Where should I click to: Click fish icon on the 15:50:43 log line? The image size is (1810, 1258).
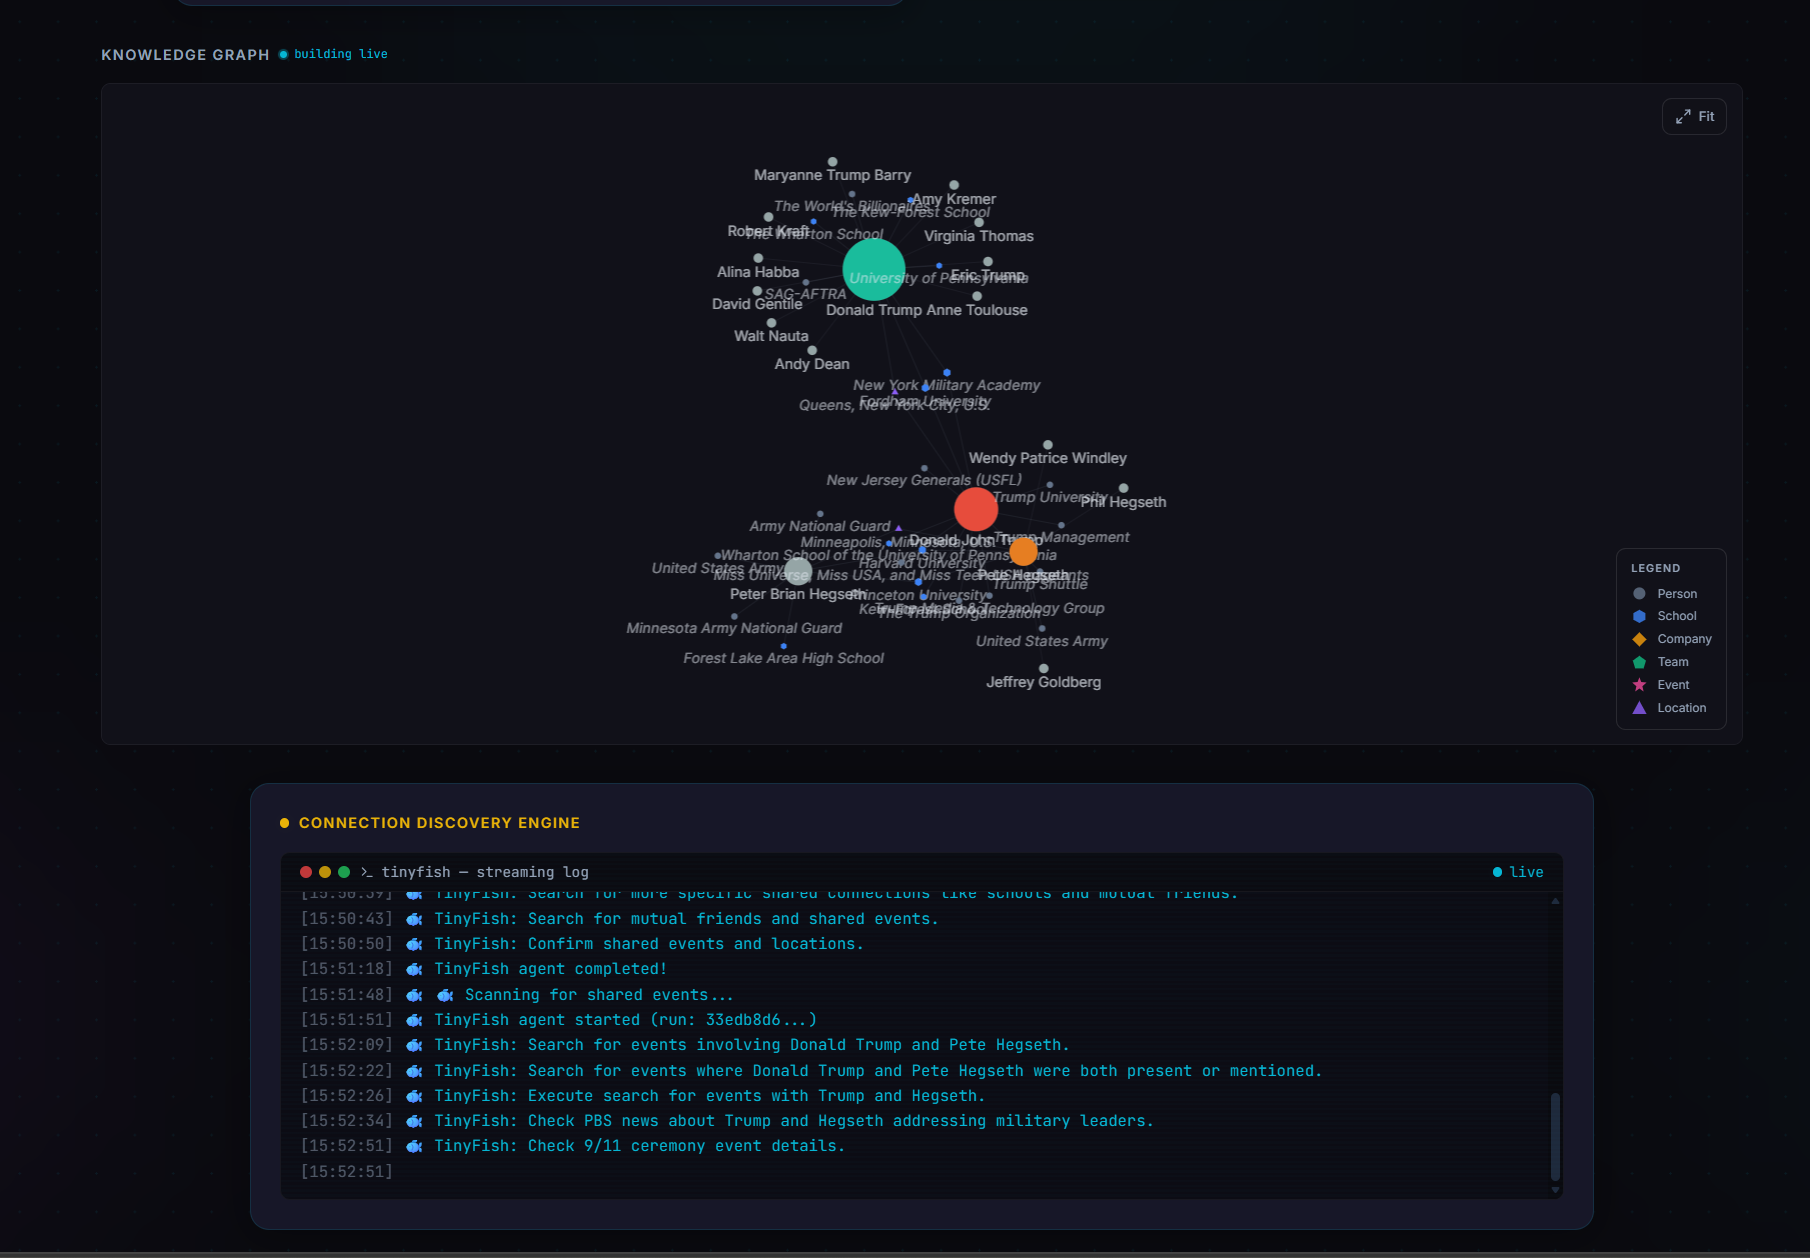coord(414,919)
